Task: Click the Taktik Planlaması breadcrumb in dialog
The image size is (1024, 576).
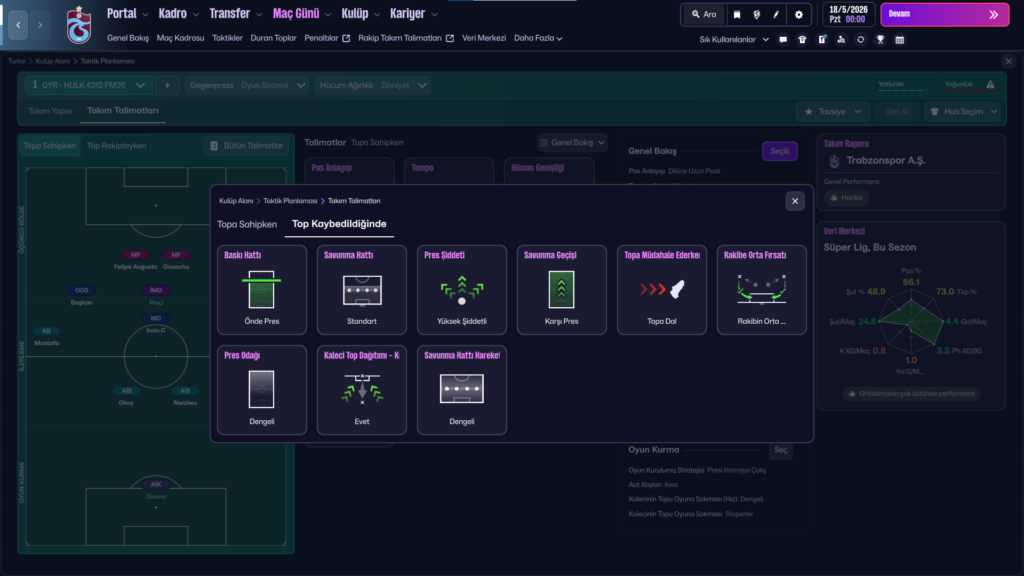Action: tap(290, 201)
